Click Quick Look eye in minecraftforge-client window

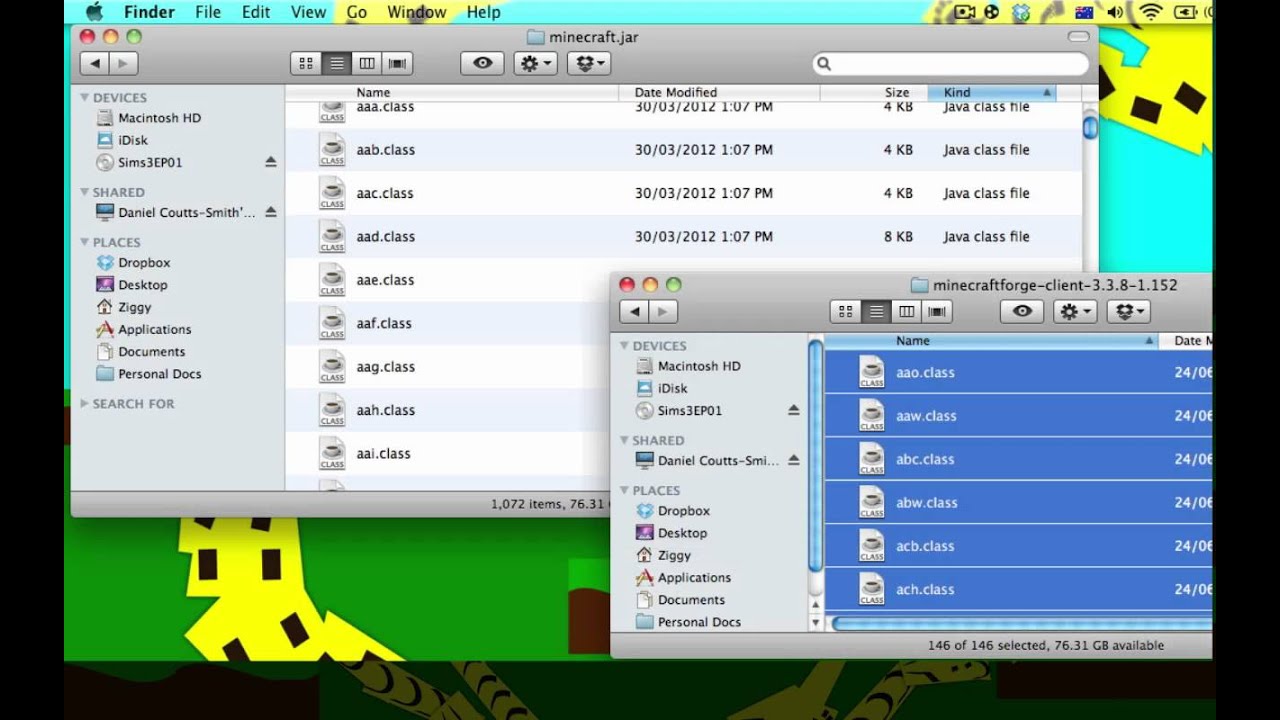1022,312
